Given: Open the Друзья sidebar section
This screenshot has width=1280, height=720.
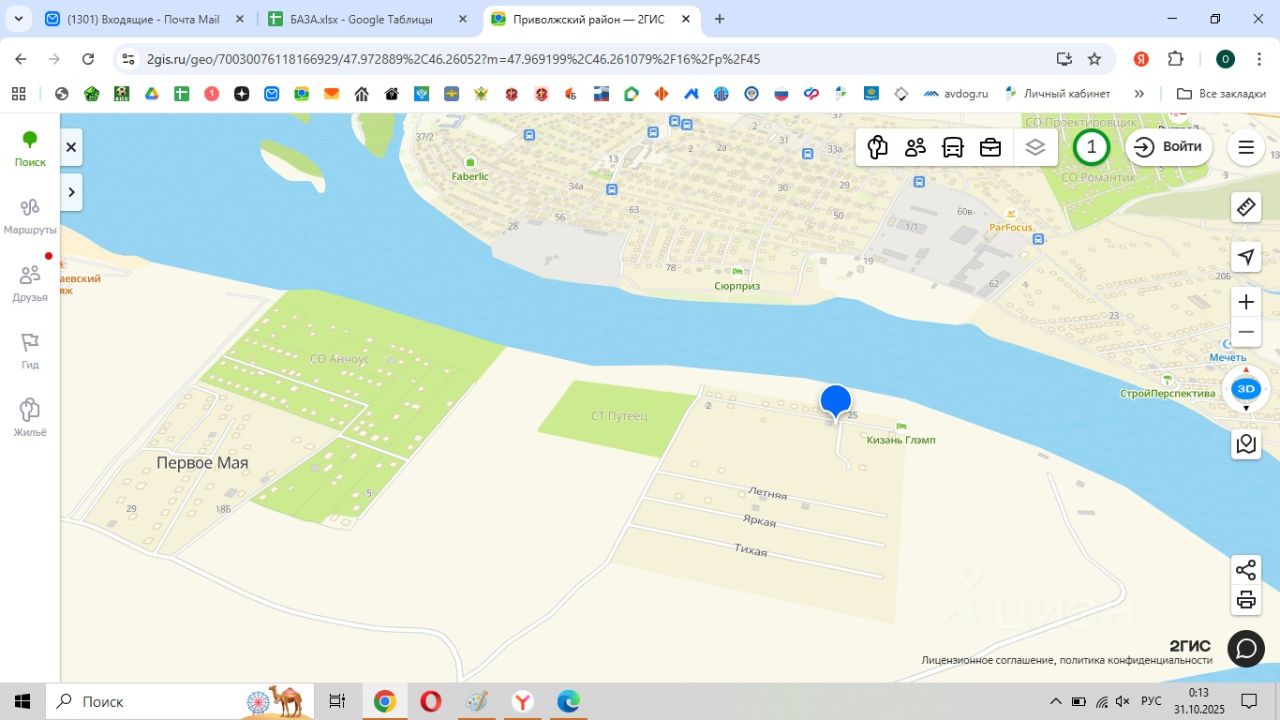Looking at the screenshot, I should 30,283.
